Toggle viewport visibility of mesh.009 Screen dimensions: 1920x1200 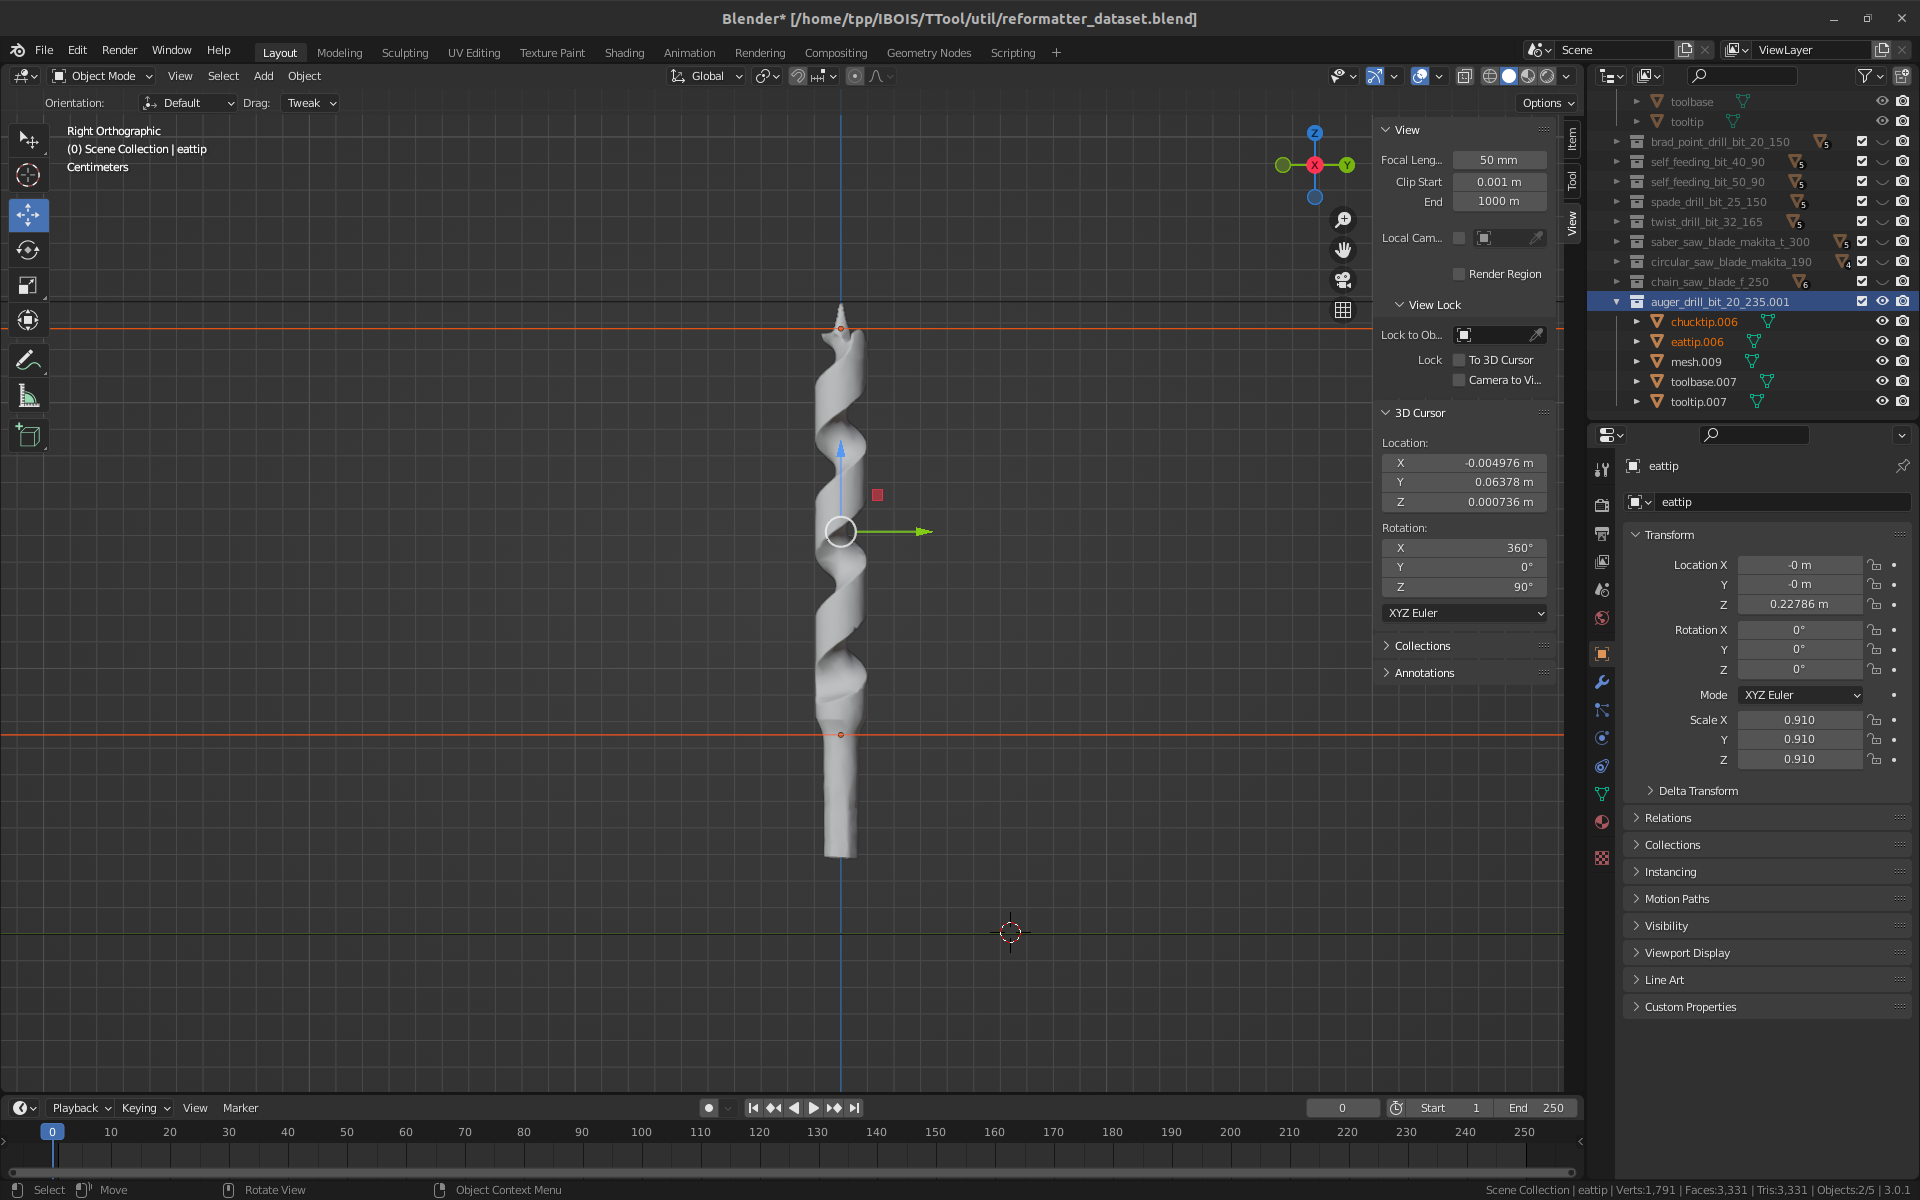coord(1883,361)
